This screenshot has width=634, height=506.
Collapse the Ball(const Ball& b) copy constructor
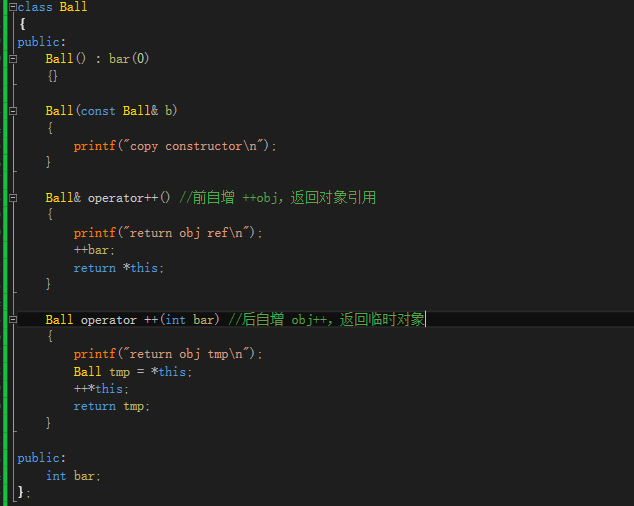[13, 111]
